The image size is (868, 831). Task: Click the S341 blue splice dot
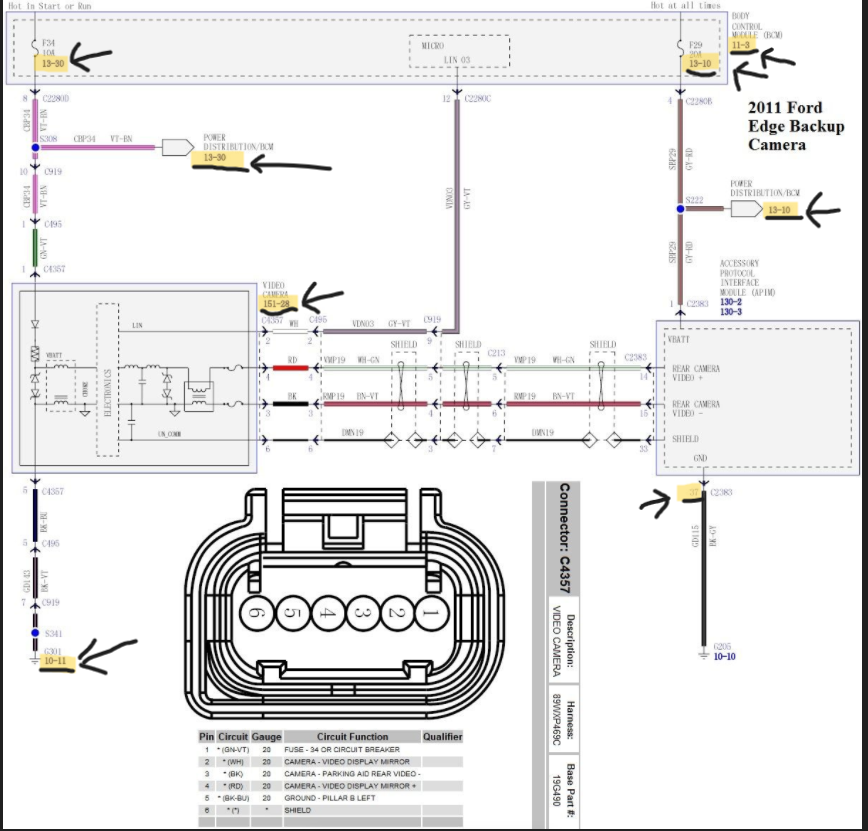[36, 634]
